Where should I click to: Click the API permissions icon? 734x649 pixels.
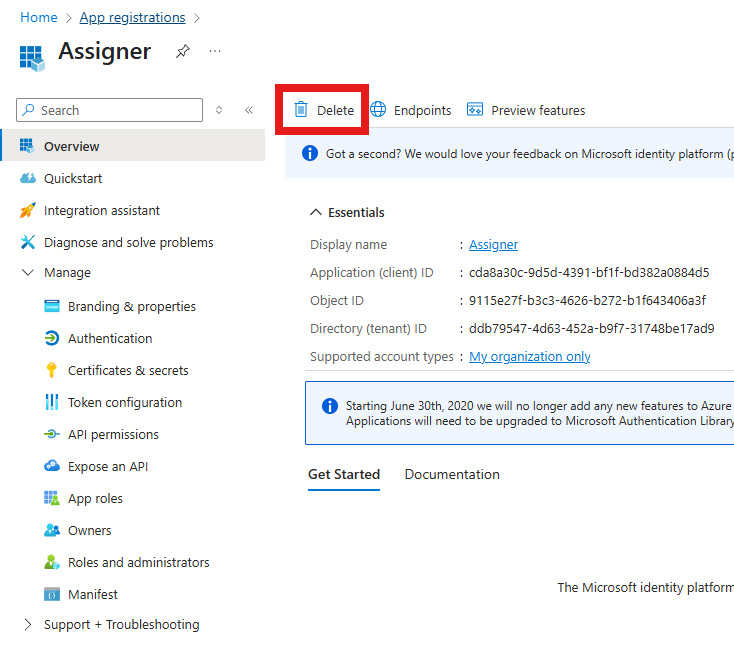pyautogui.click(x=51, y=434)
